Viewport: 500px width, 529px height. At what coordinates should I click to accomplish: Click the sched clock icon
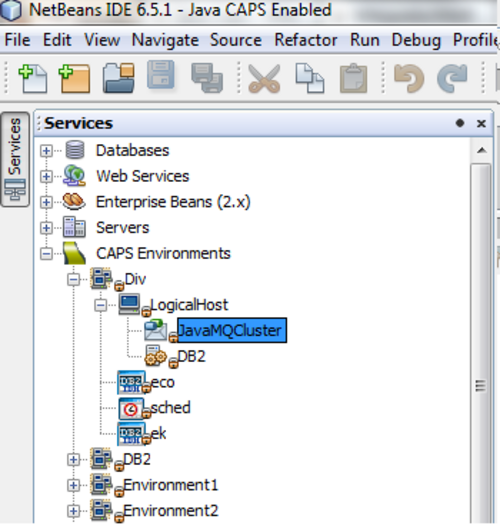131,408
